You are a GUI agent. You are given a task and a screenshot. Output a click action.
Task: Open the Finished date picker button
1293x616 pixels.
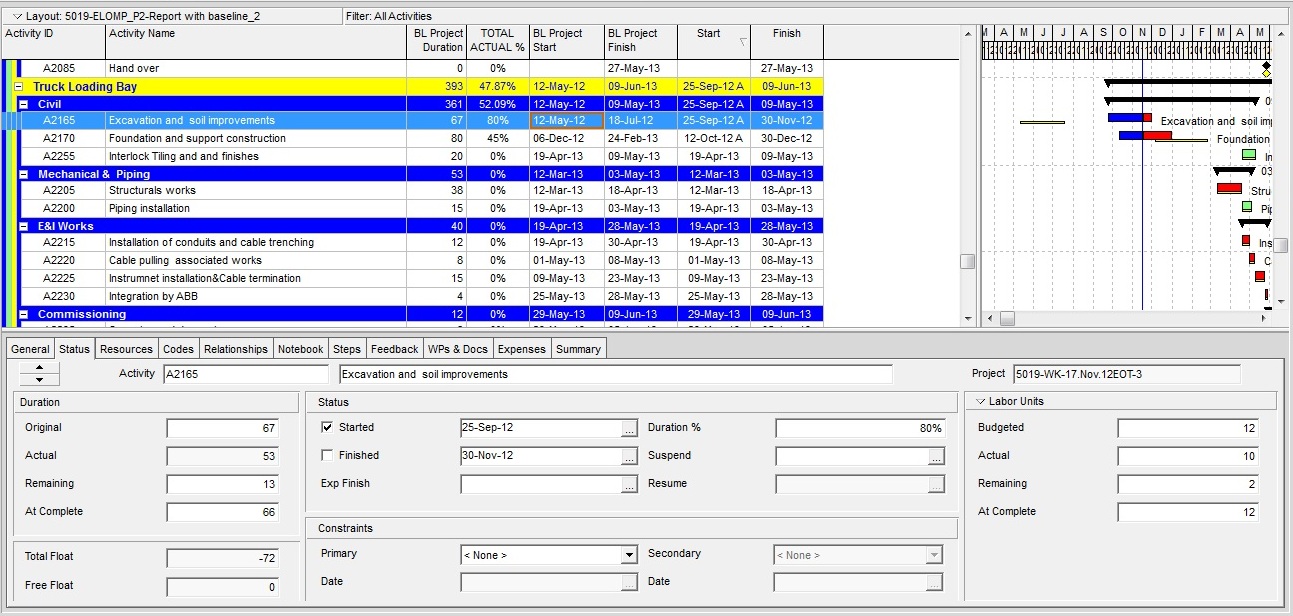[629, 456]
